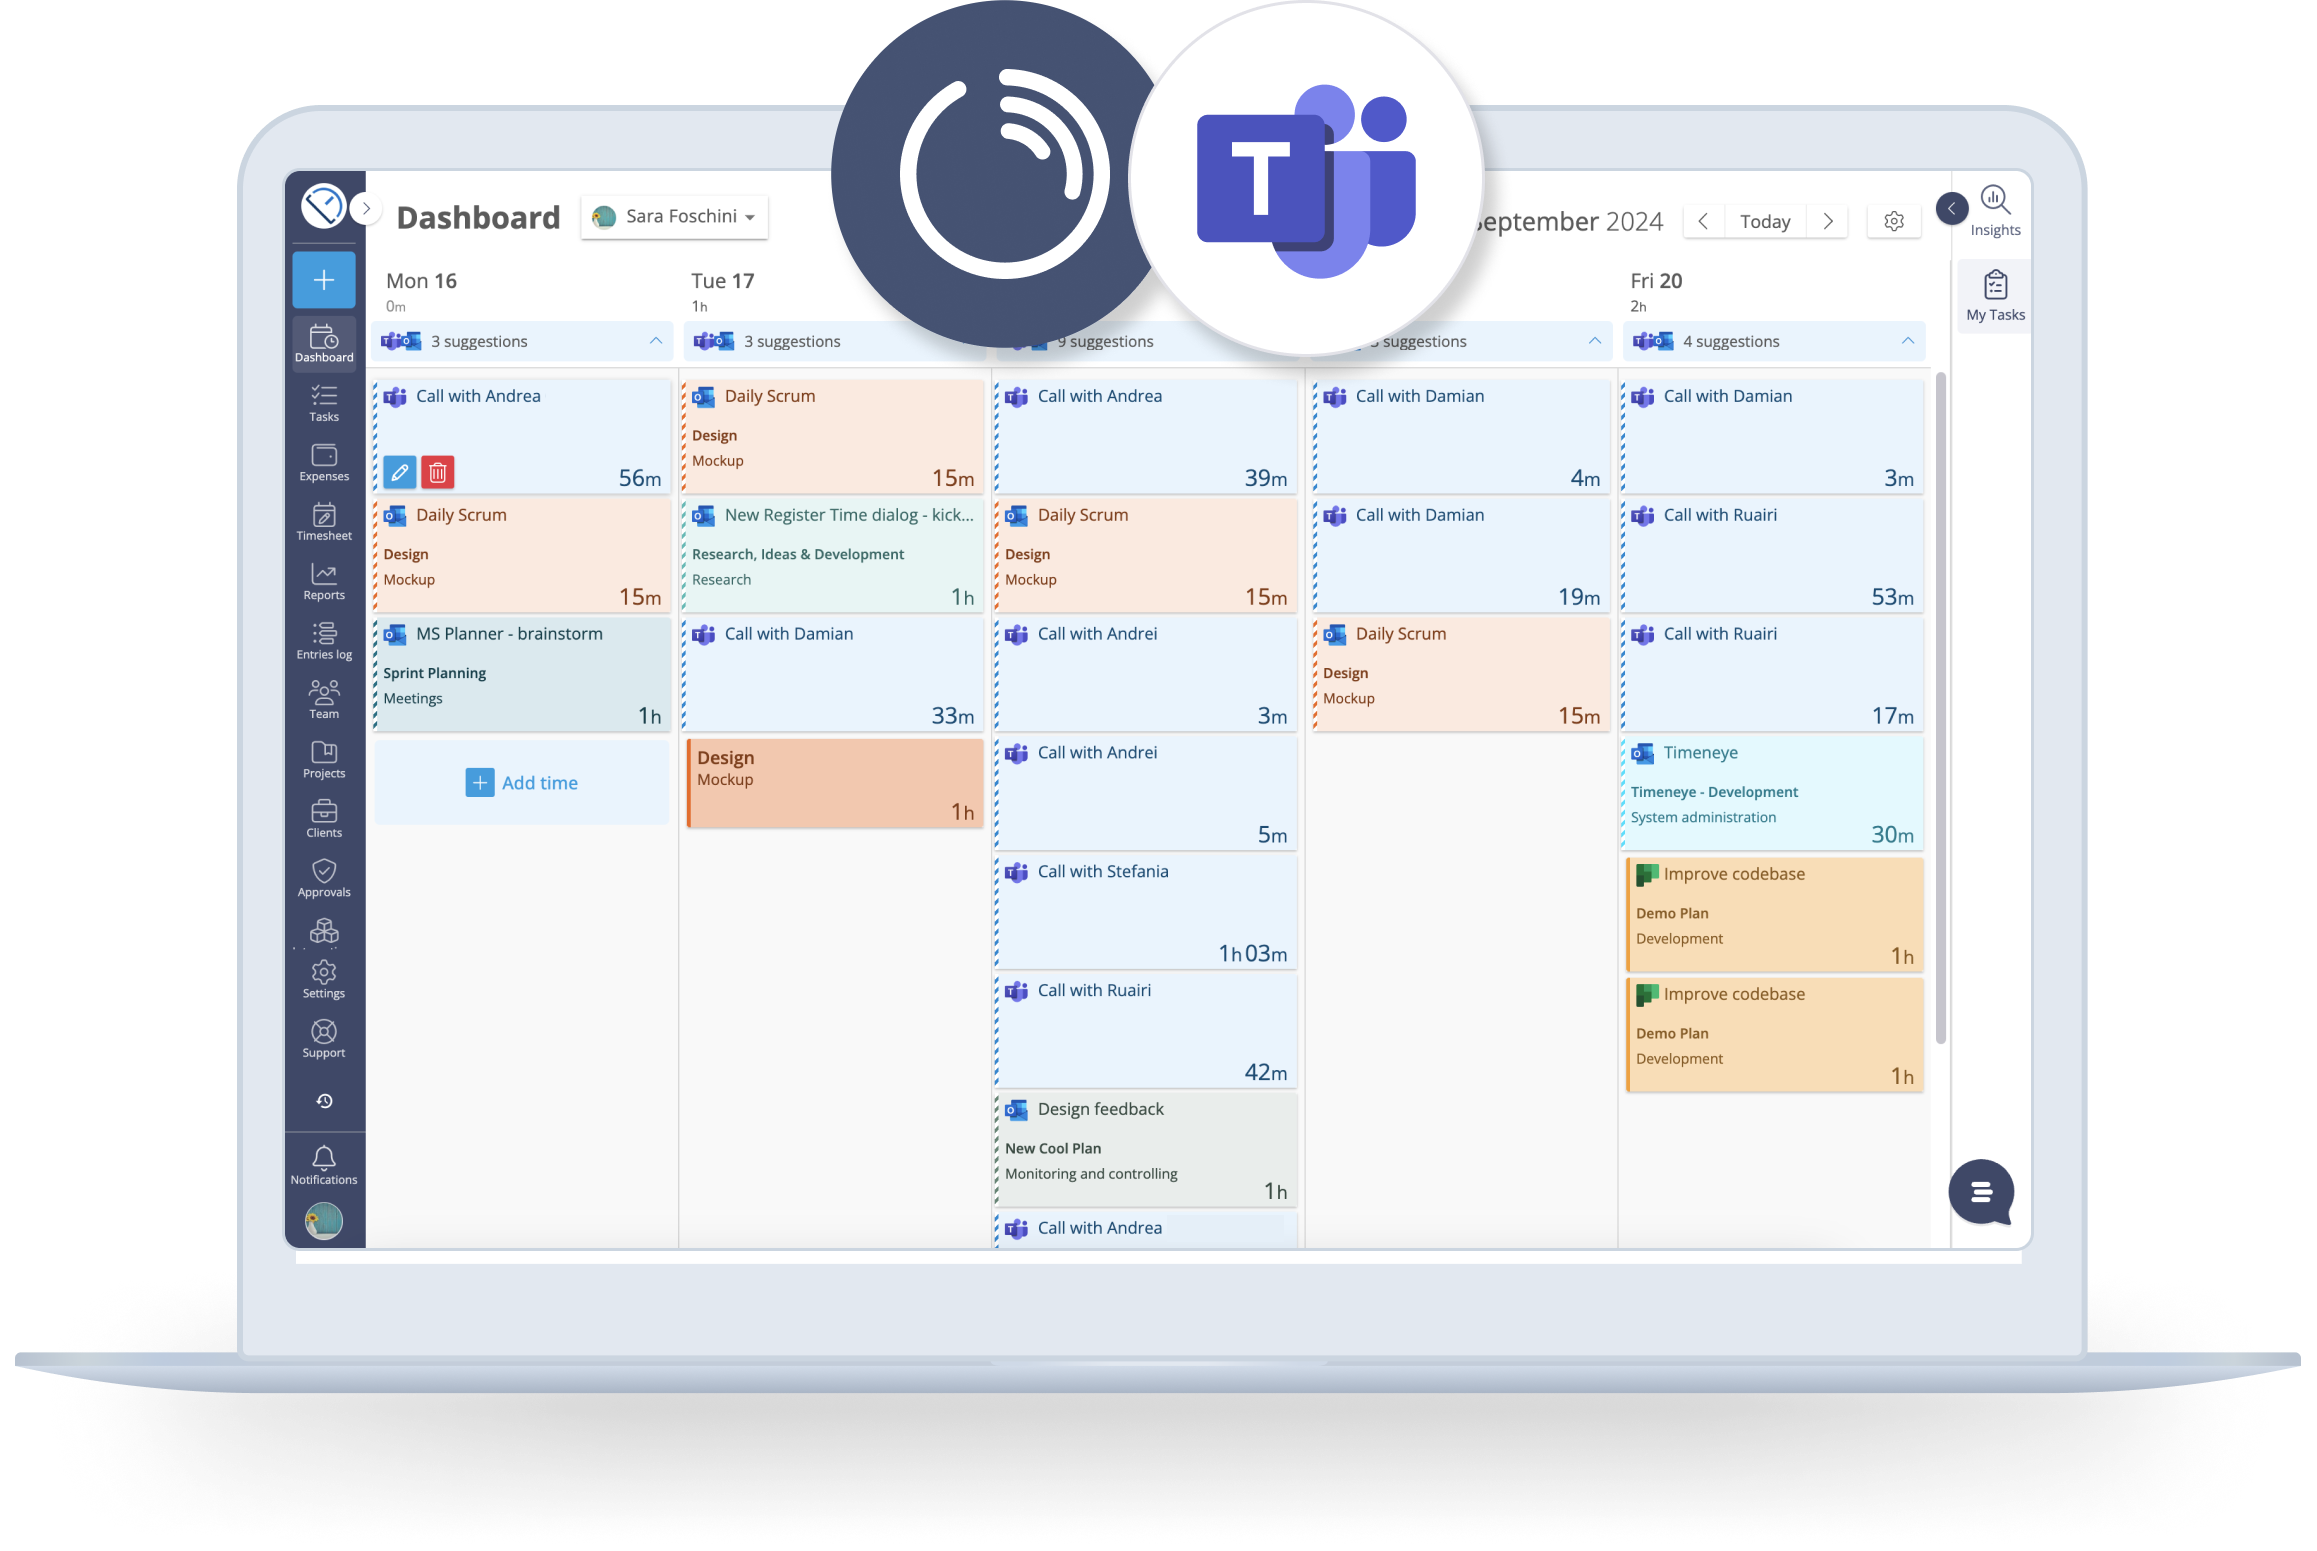Open the user avatar at sidebar bottom

click(x=323, y=1221)
